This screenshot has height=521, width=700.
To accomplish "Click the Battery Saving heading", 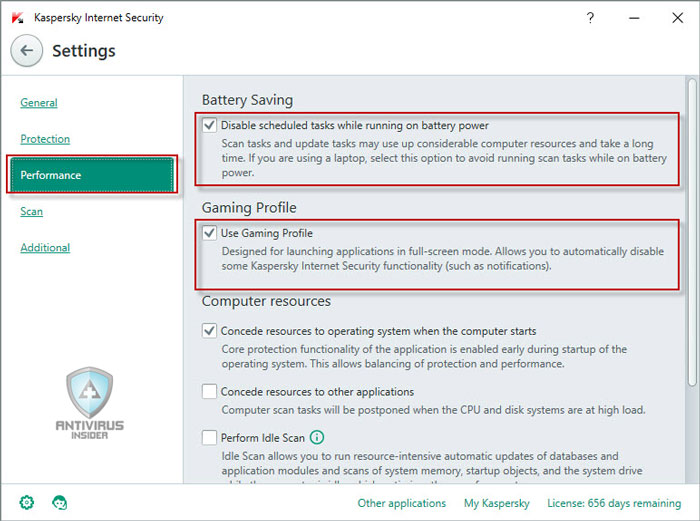I will [247, 100].
